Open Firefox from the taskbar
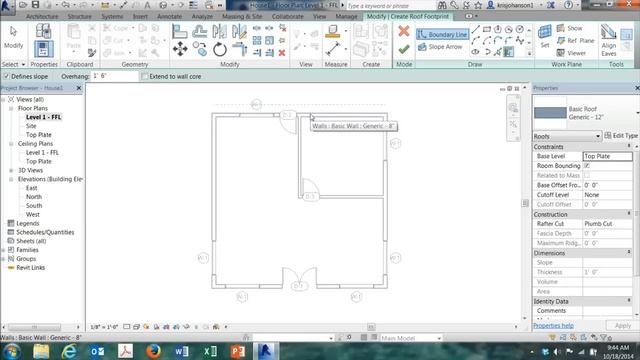The height and width of the screenshot is (360, 640). pyautogui.click(x=153, y=351)
